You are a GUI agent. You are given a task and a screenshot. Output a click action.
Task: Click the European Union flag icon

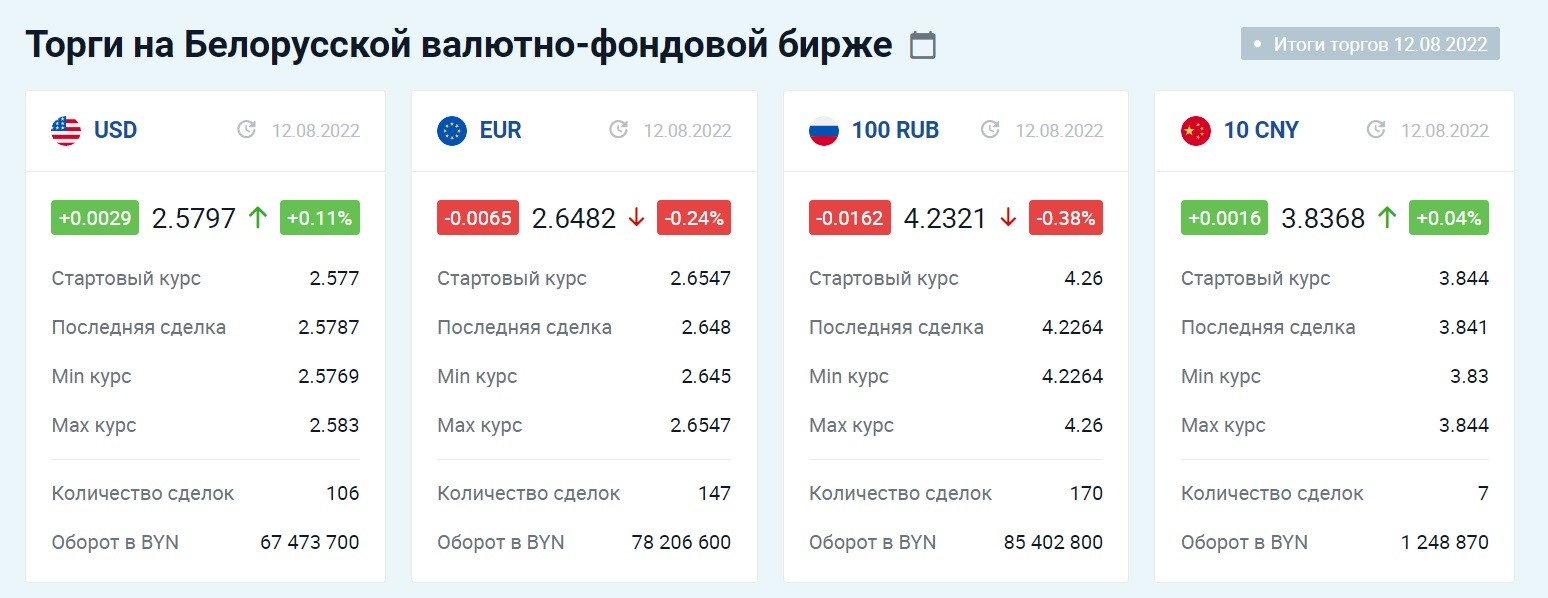pos(452,131)
